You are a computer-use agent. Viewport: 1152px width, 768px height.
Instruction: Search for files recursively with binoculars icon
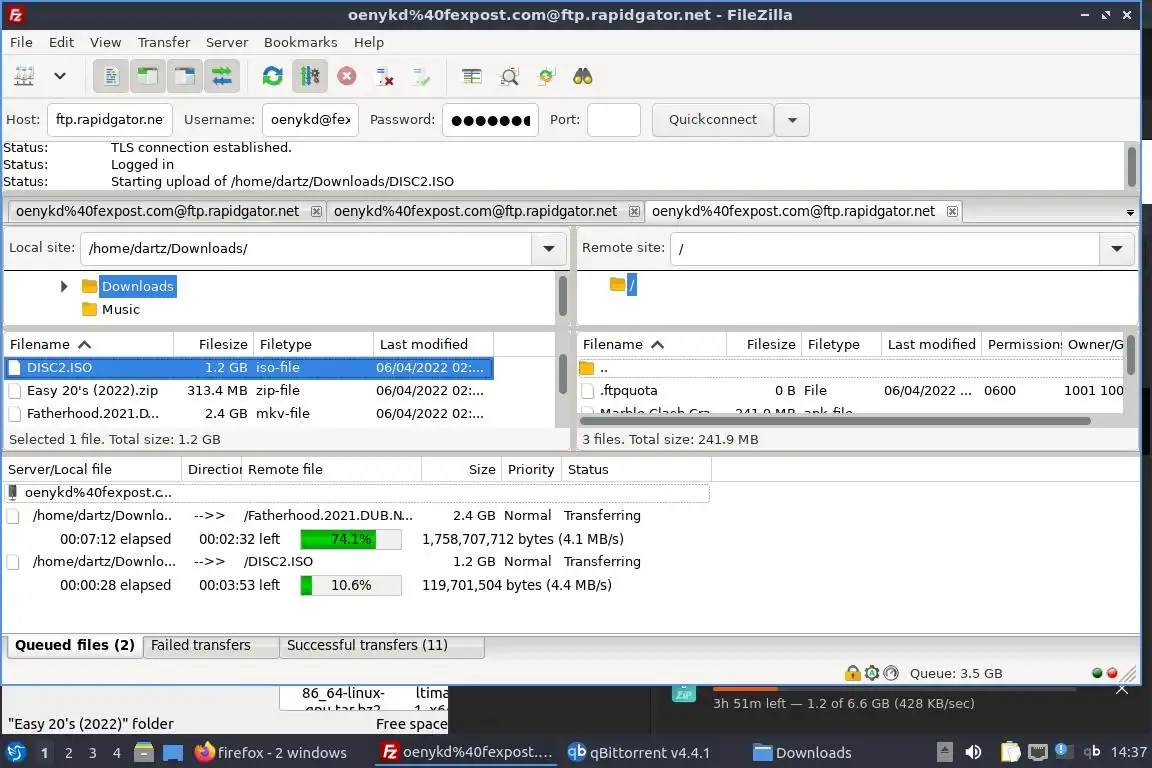tap(583, 76)
